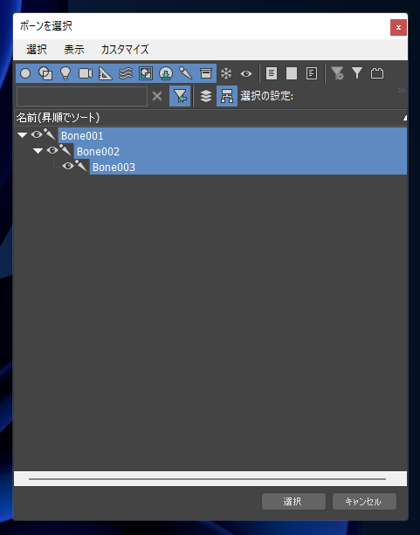Toggle the cameras display filter icon
Viewport: 420px width, 535px height.
pyautogui.click(x=85, y=73)
